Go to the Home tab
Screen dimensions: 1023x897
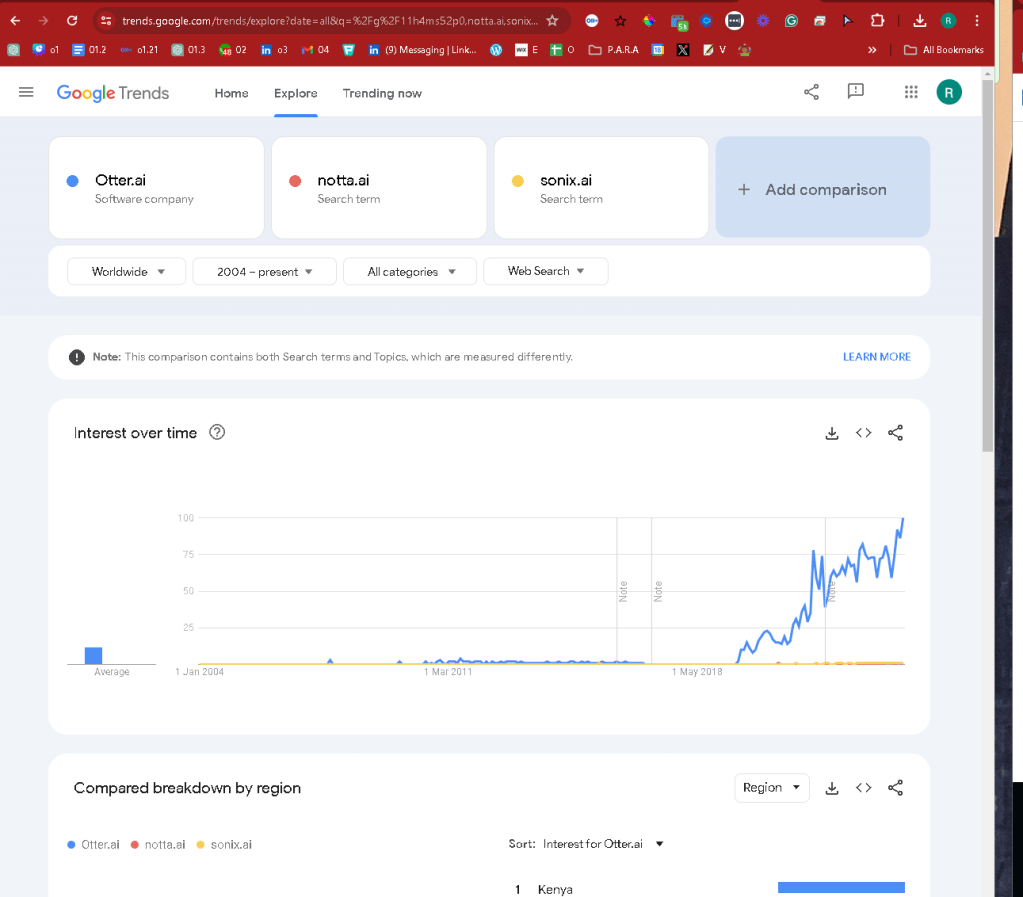click(x=232, y=93)
